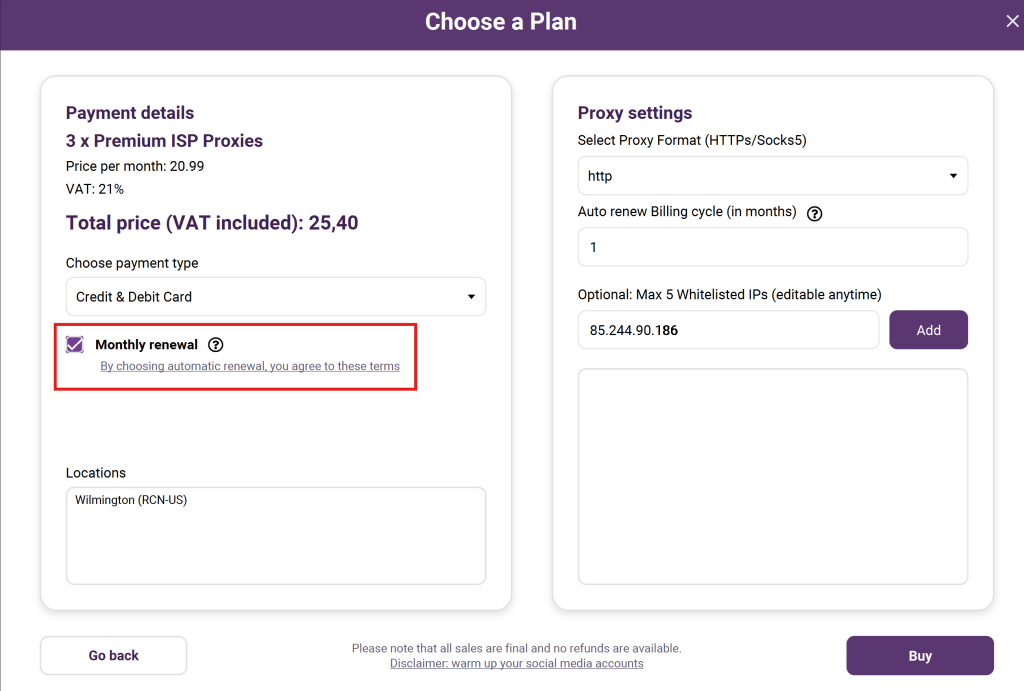Viewport: 1024px width, 691px height.
Task: Open the automatic renewal terms link
Action: pyautogui.click(x=250, y=366)
